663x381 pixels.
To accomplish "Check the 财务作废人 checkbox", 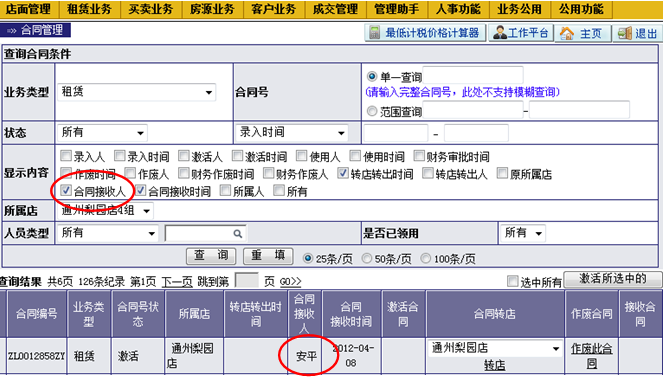I will pyautogui.click(x=268, y=173).
